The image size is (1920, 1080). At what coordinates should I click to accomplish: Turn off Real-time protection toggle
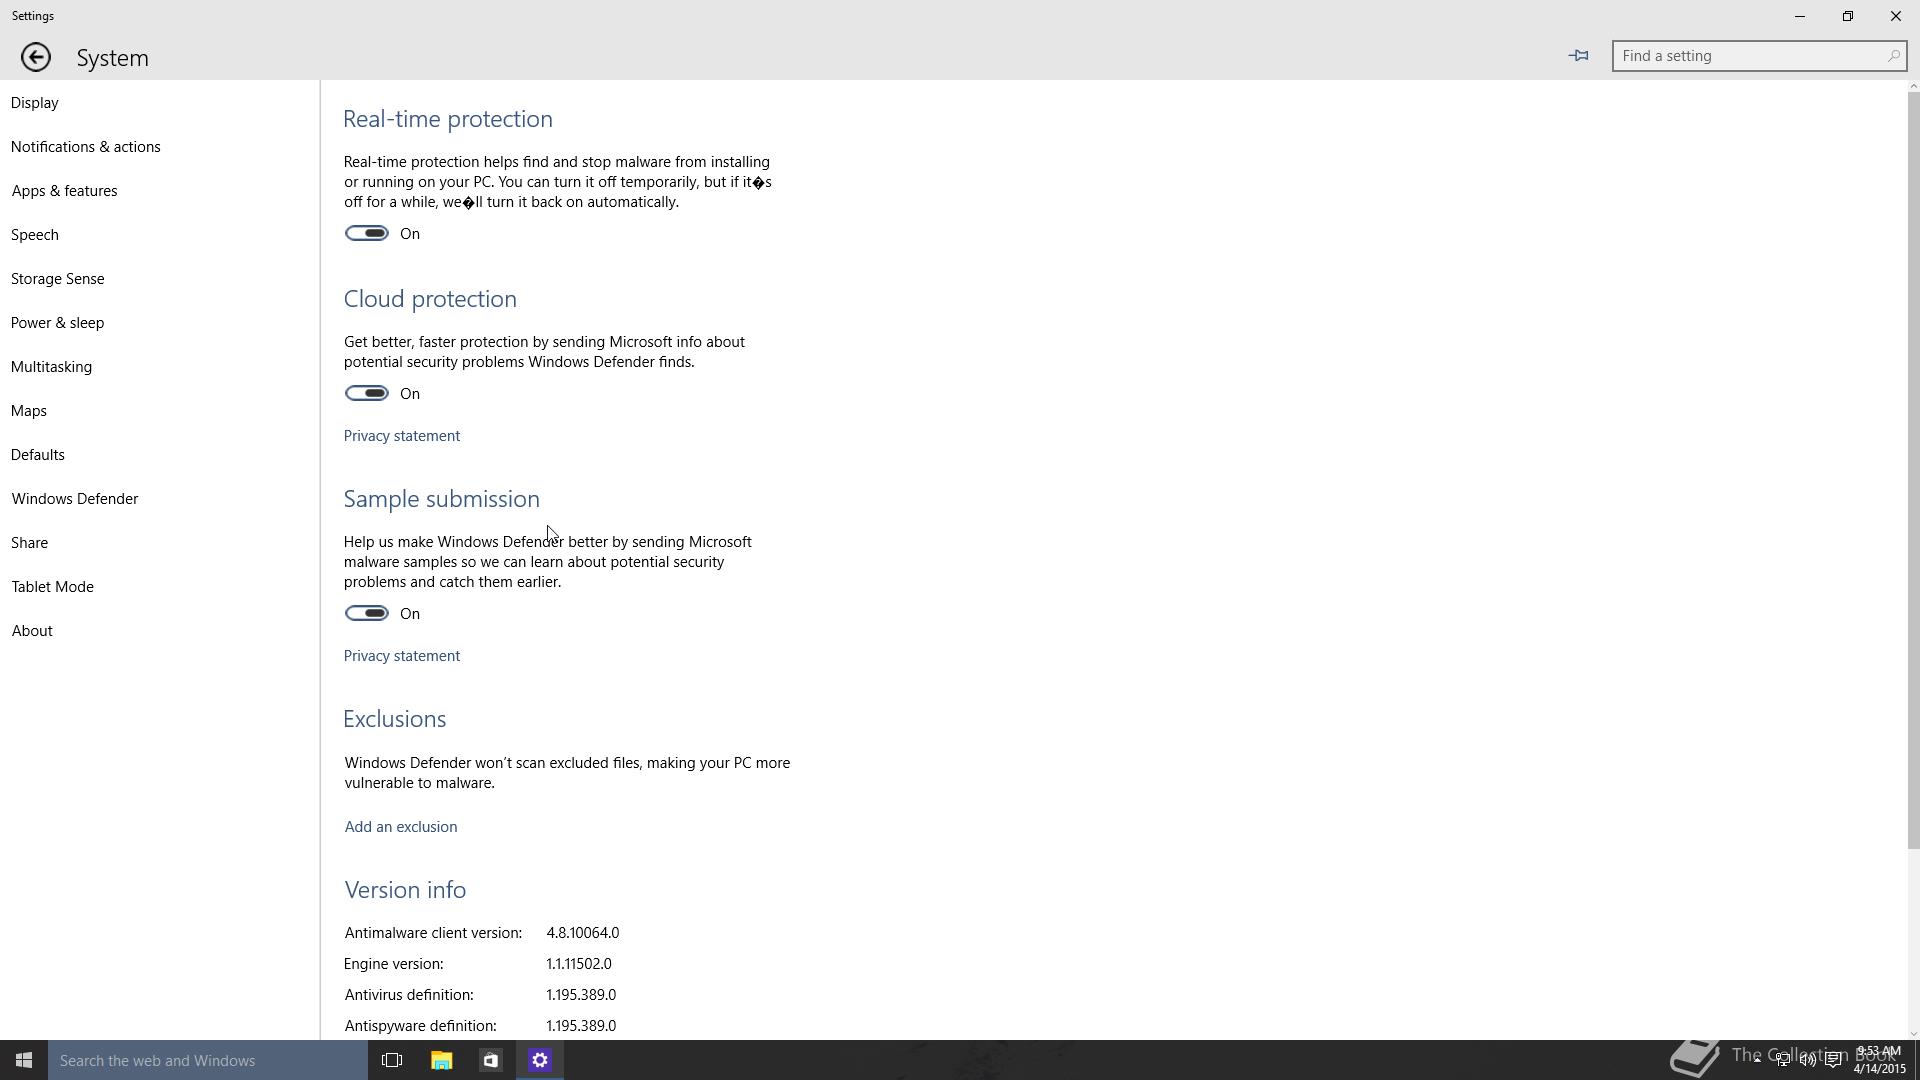tap(367, 233)
